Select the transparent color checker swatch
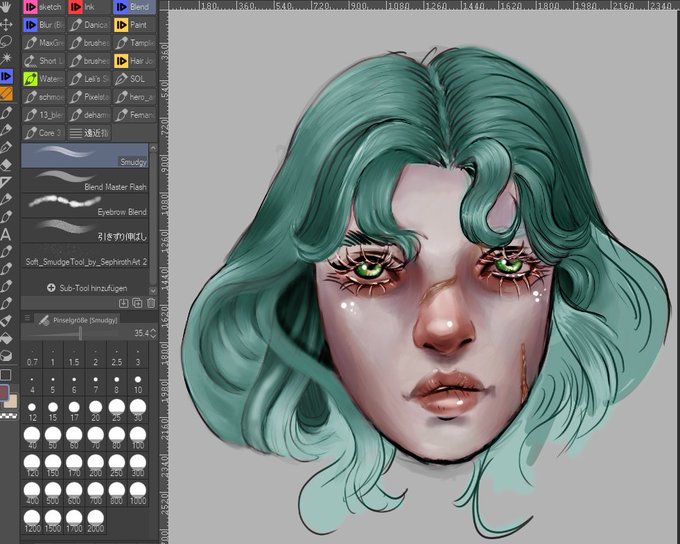This screenshot has height=544, width=680. 8,415
